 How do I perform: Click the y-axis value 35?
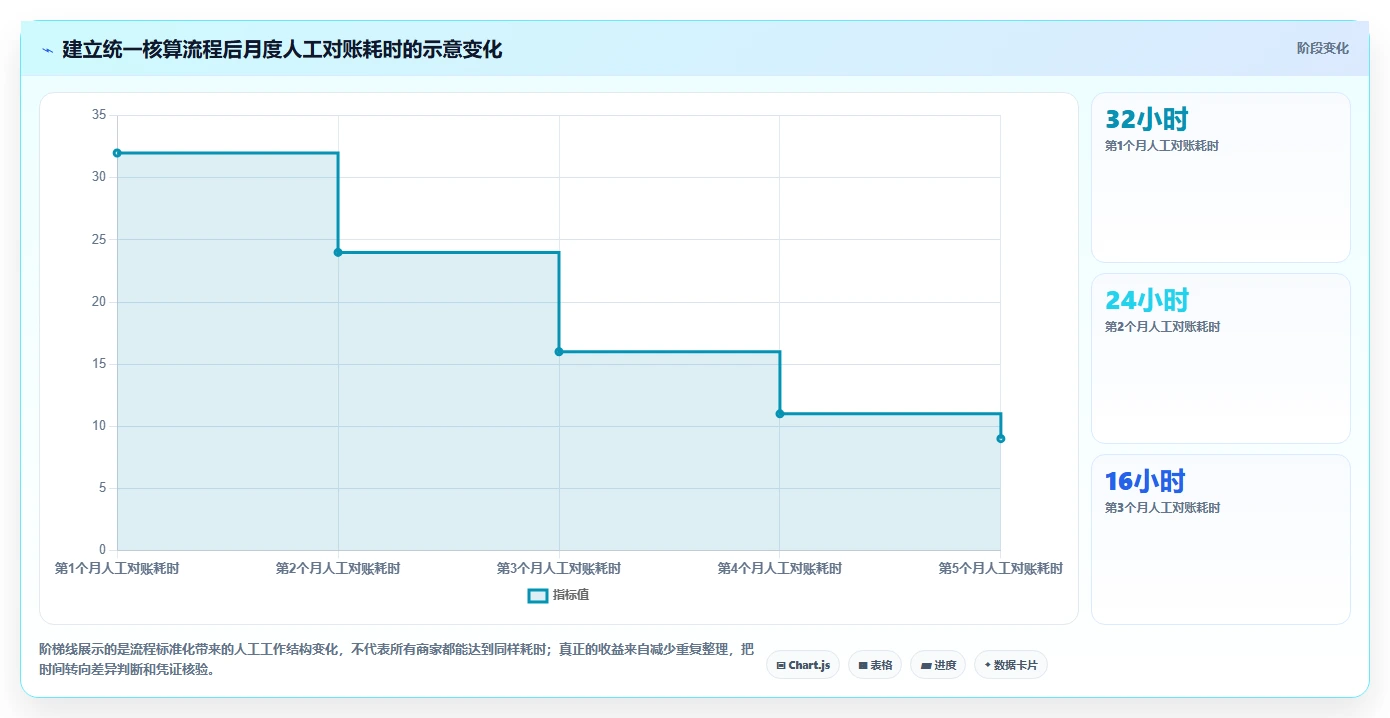coord(98,115)
